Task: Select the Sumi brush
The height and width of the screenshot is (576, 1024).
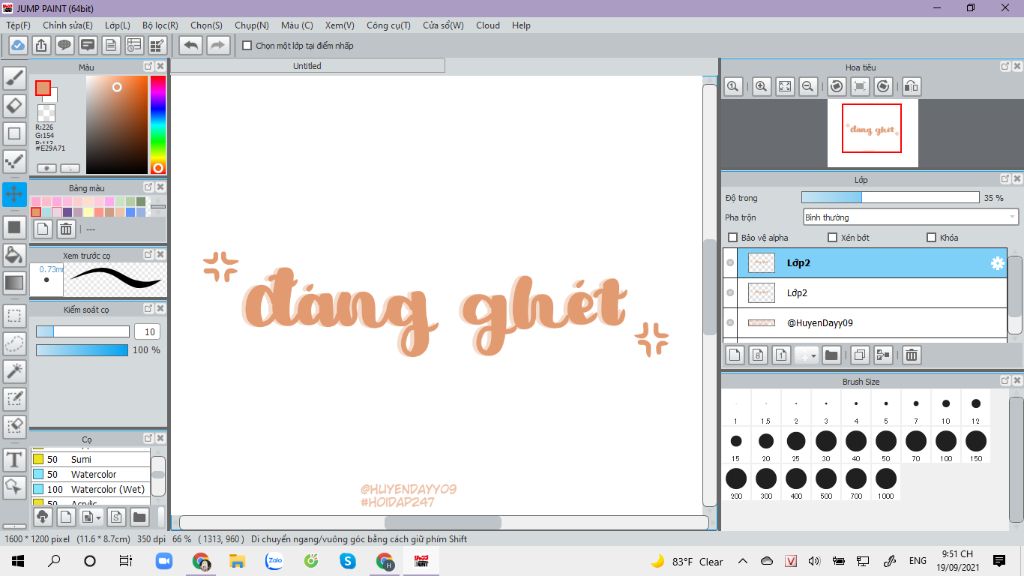Action: (90, 459)
